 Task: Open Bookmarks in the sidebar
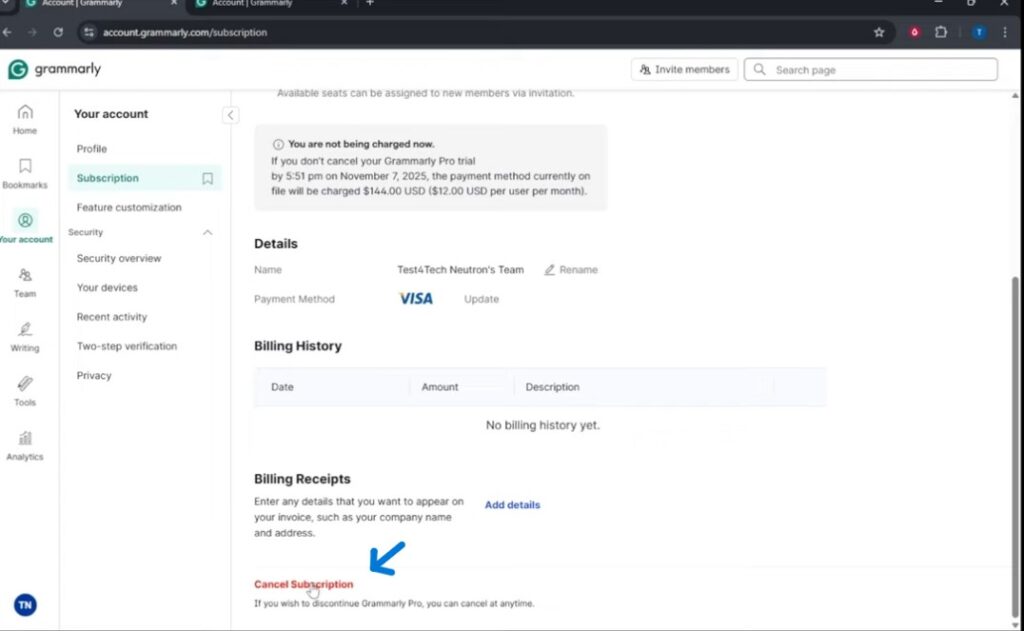click(x=25, y=172)
